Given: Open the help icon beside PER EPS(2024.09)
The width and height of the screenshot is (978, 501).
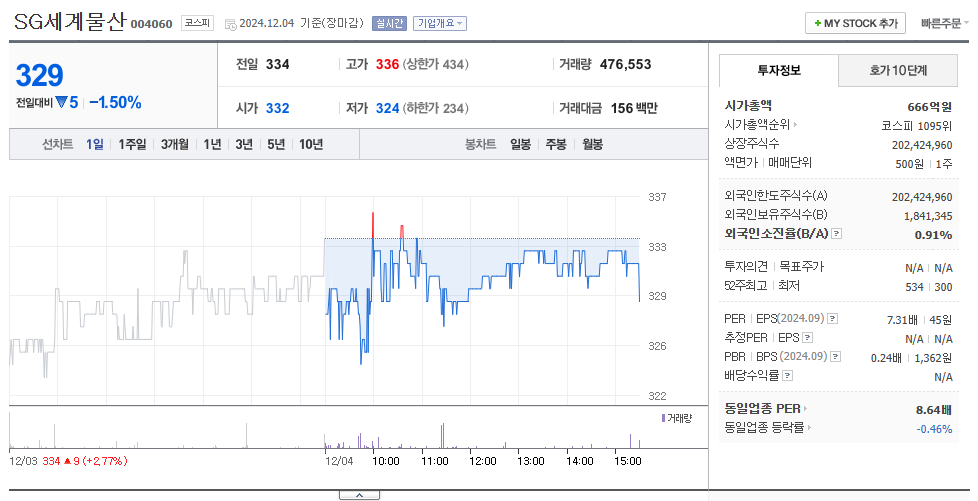Looking at the screenshot, I should [x=833, y=318].
